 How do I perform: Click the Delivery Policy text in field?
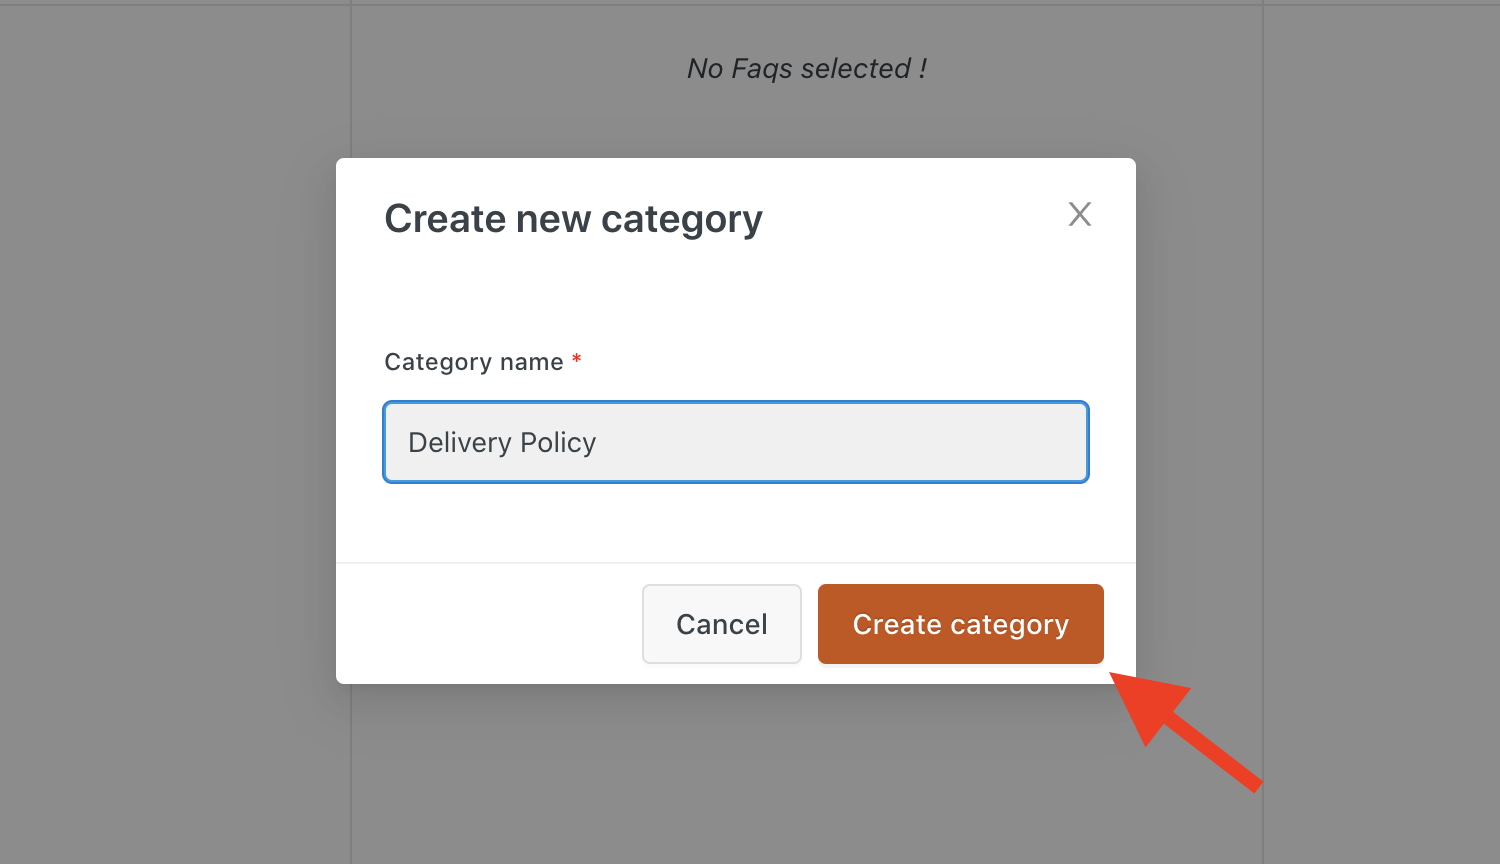(502, 442)
